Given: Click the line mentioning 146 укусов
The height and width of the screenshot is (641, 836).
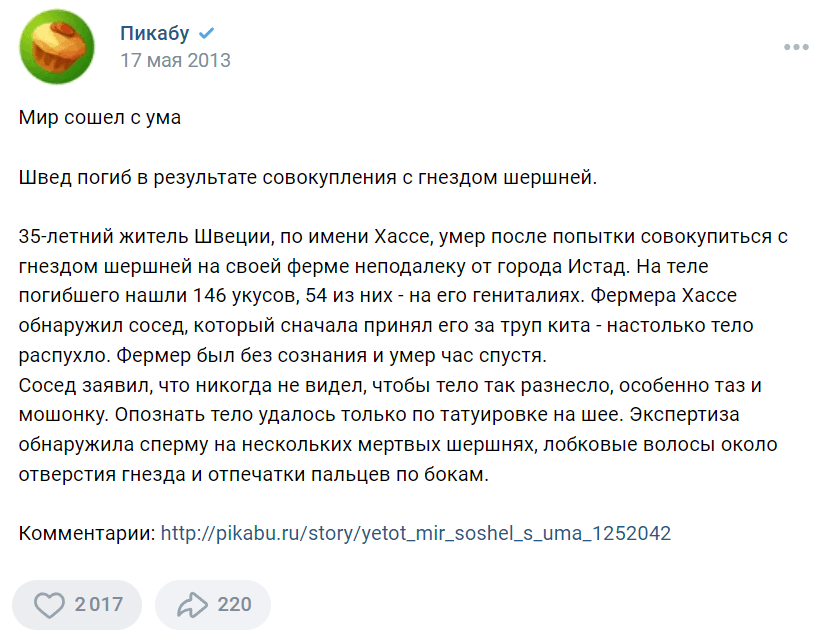Looking at the screenshot, I should click(377, 295).
